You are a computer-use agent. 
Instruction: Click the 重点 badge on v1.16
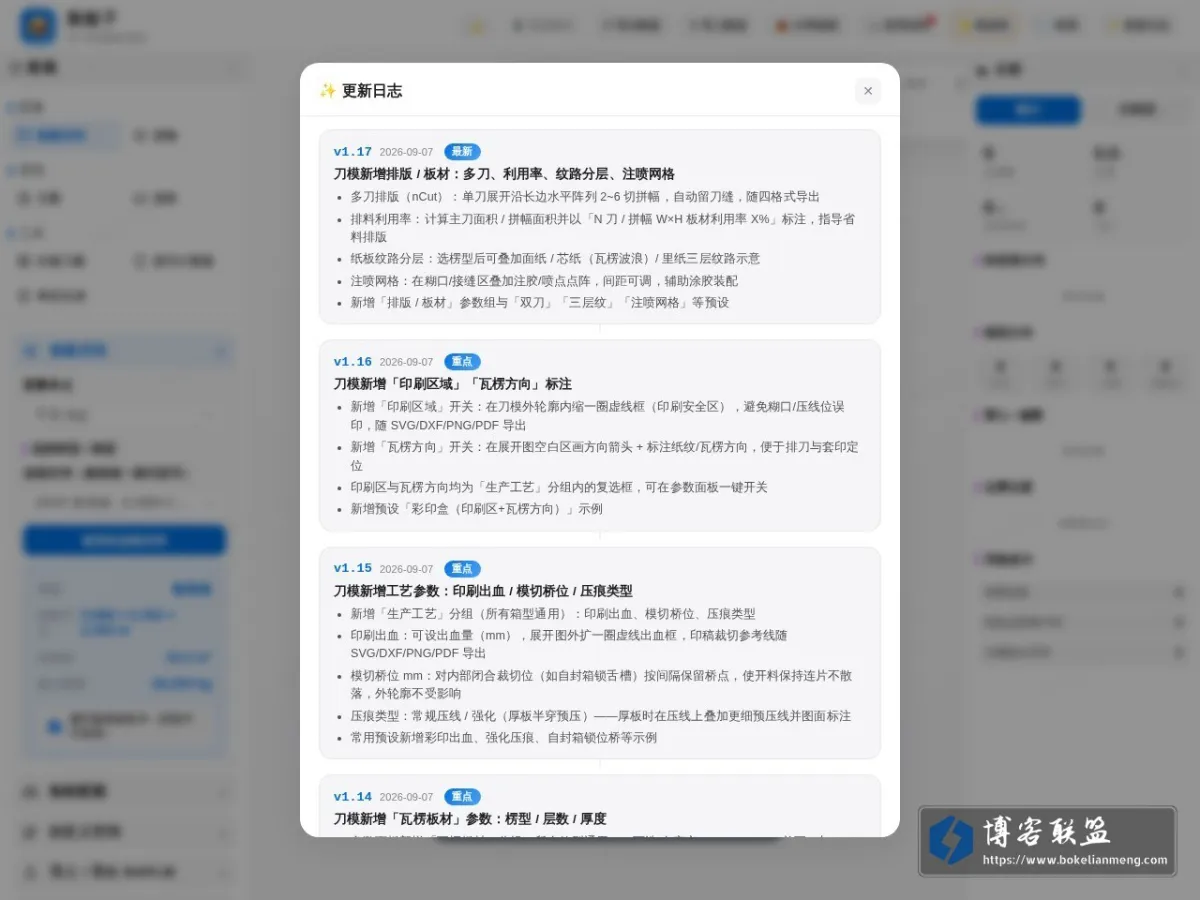(462, 362)
